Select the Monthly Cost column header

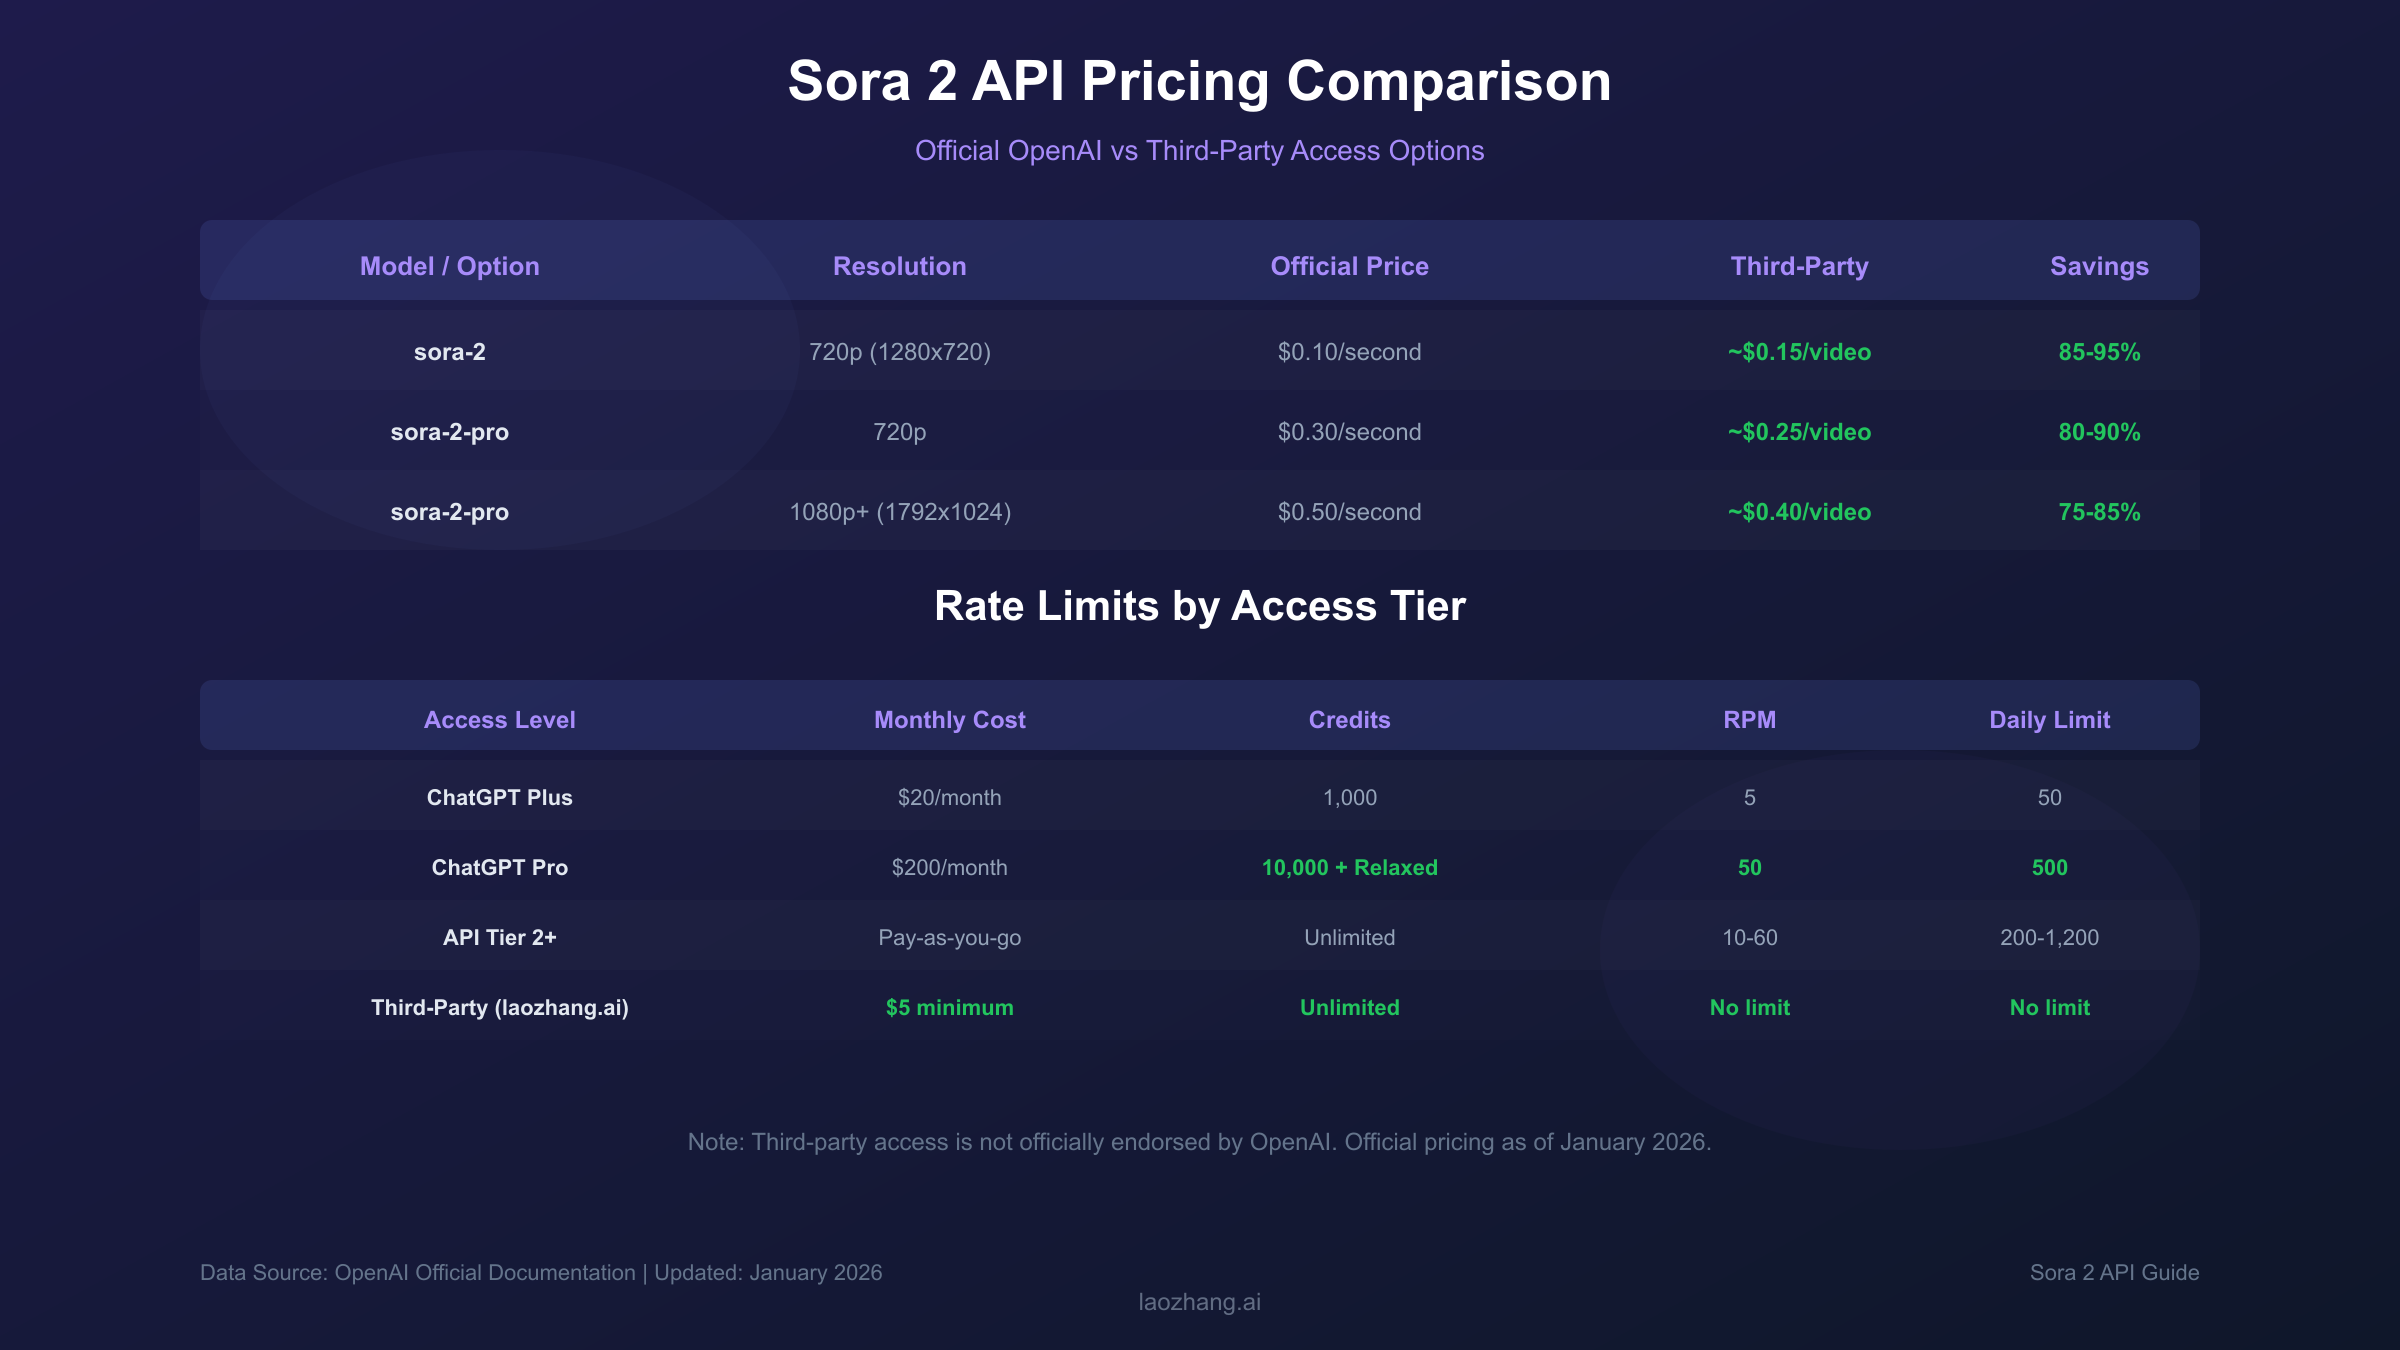948,719
